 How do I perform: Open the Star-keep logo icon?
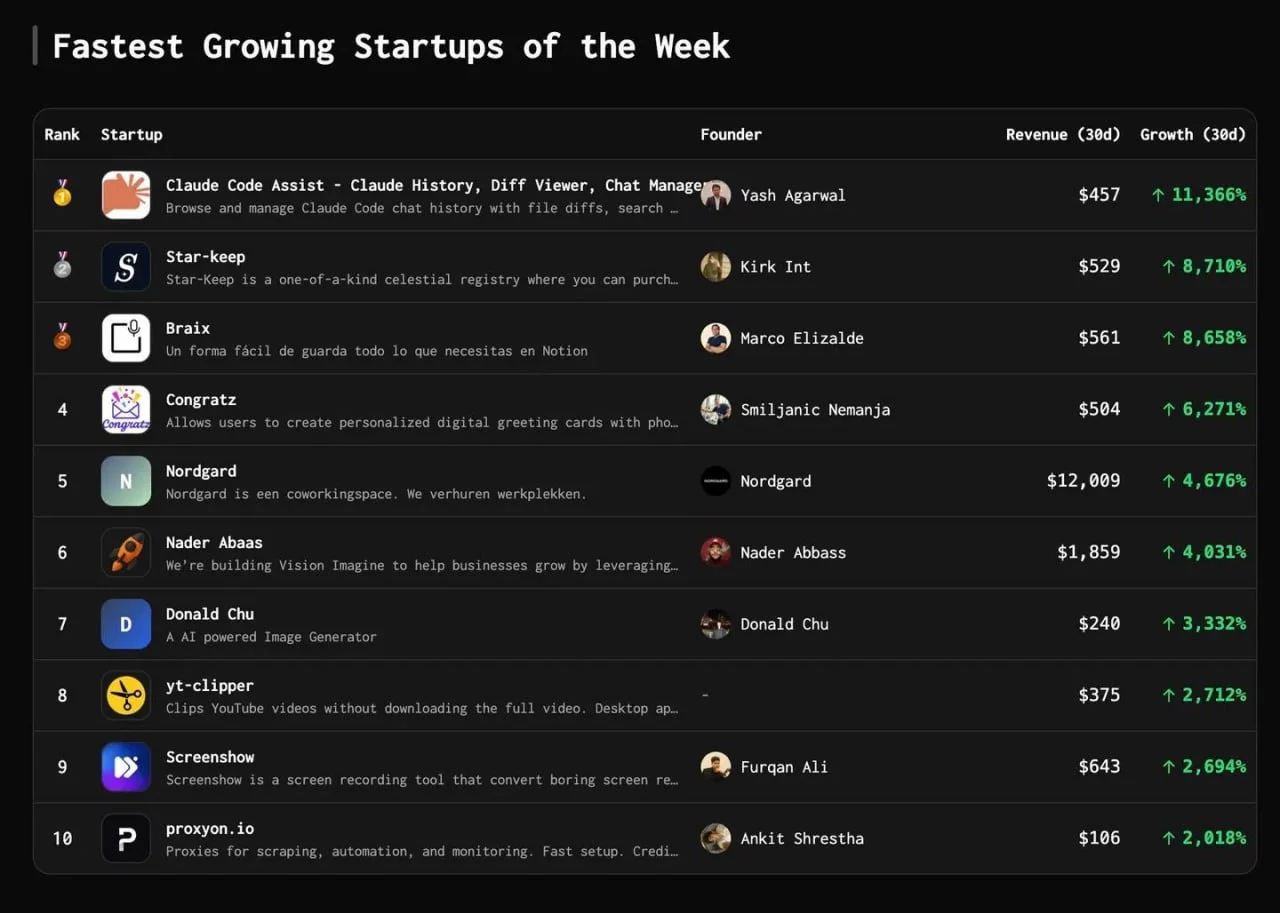point(126,267)
